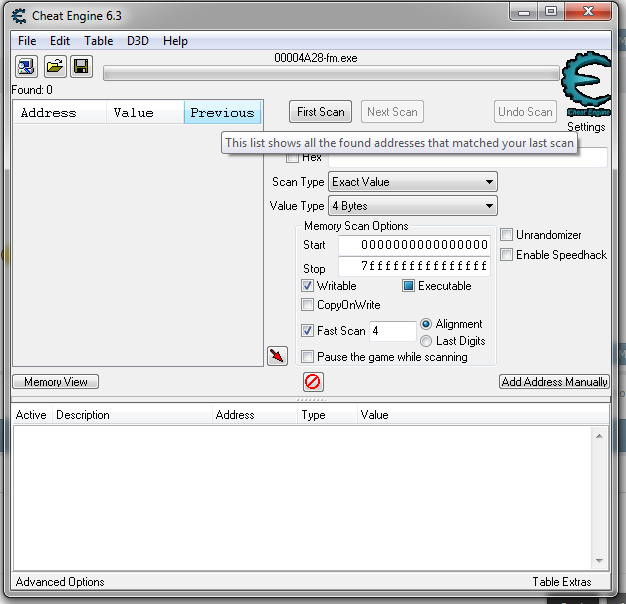626x604 pixels.
Task: Click the scan value input field
Action: [x=468, y=157]
